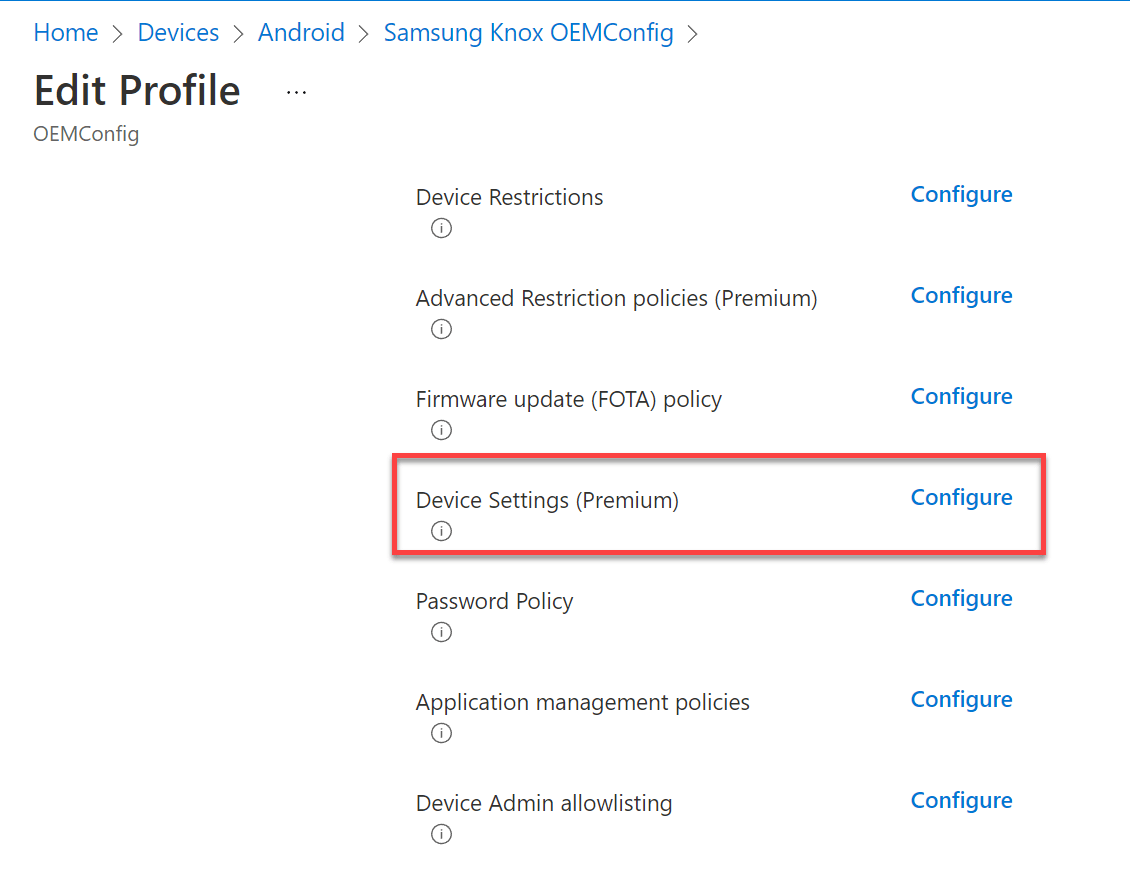Click info icon under Application management policies
The width and height of the screenshot is (1130, 874).
(x=441, y=733)
